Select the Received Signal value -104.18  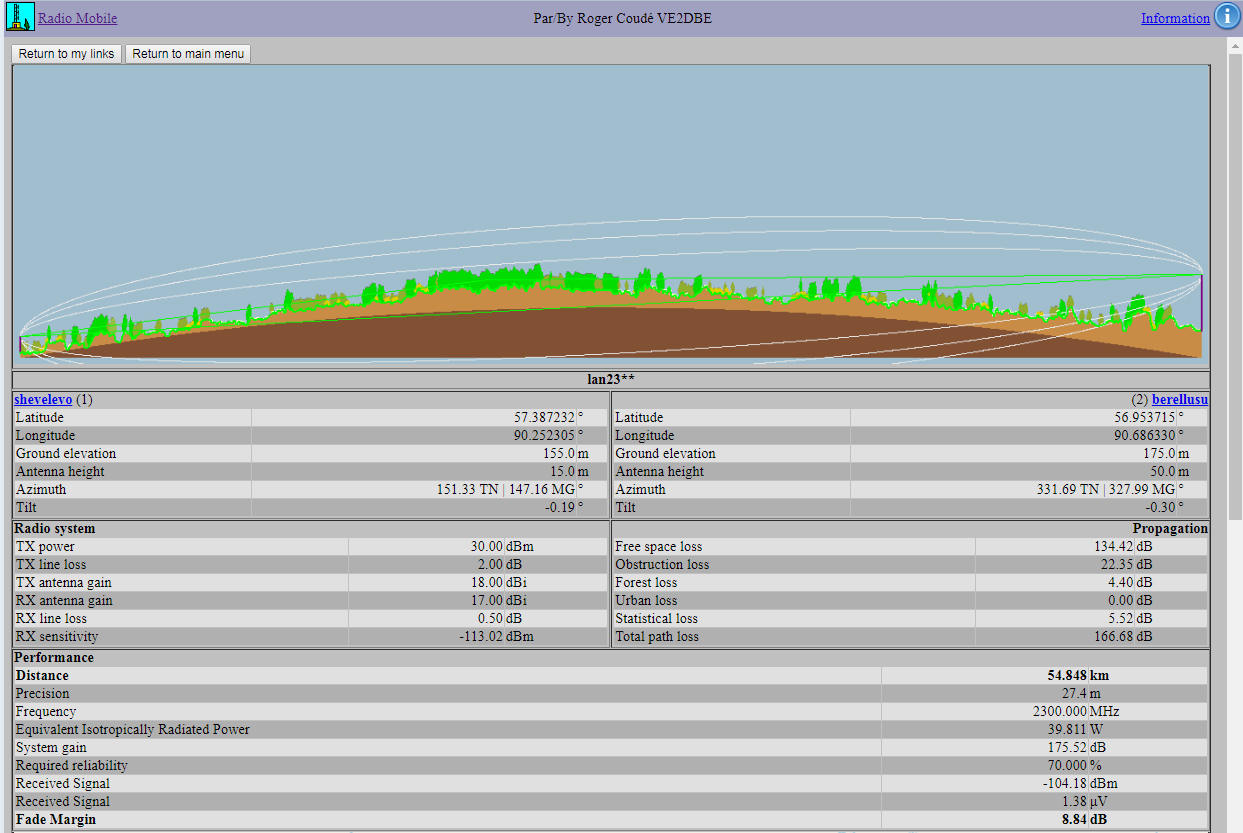(x=1063, y=783)
